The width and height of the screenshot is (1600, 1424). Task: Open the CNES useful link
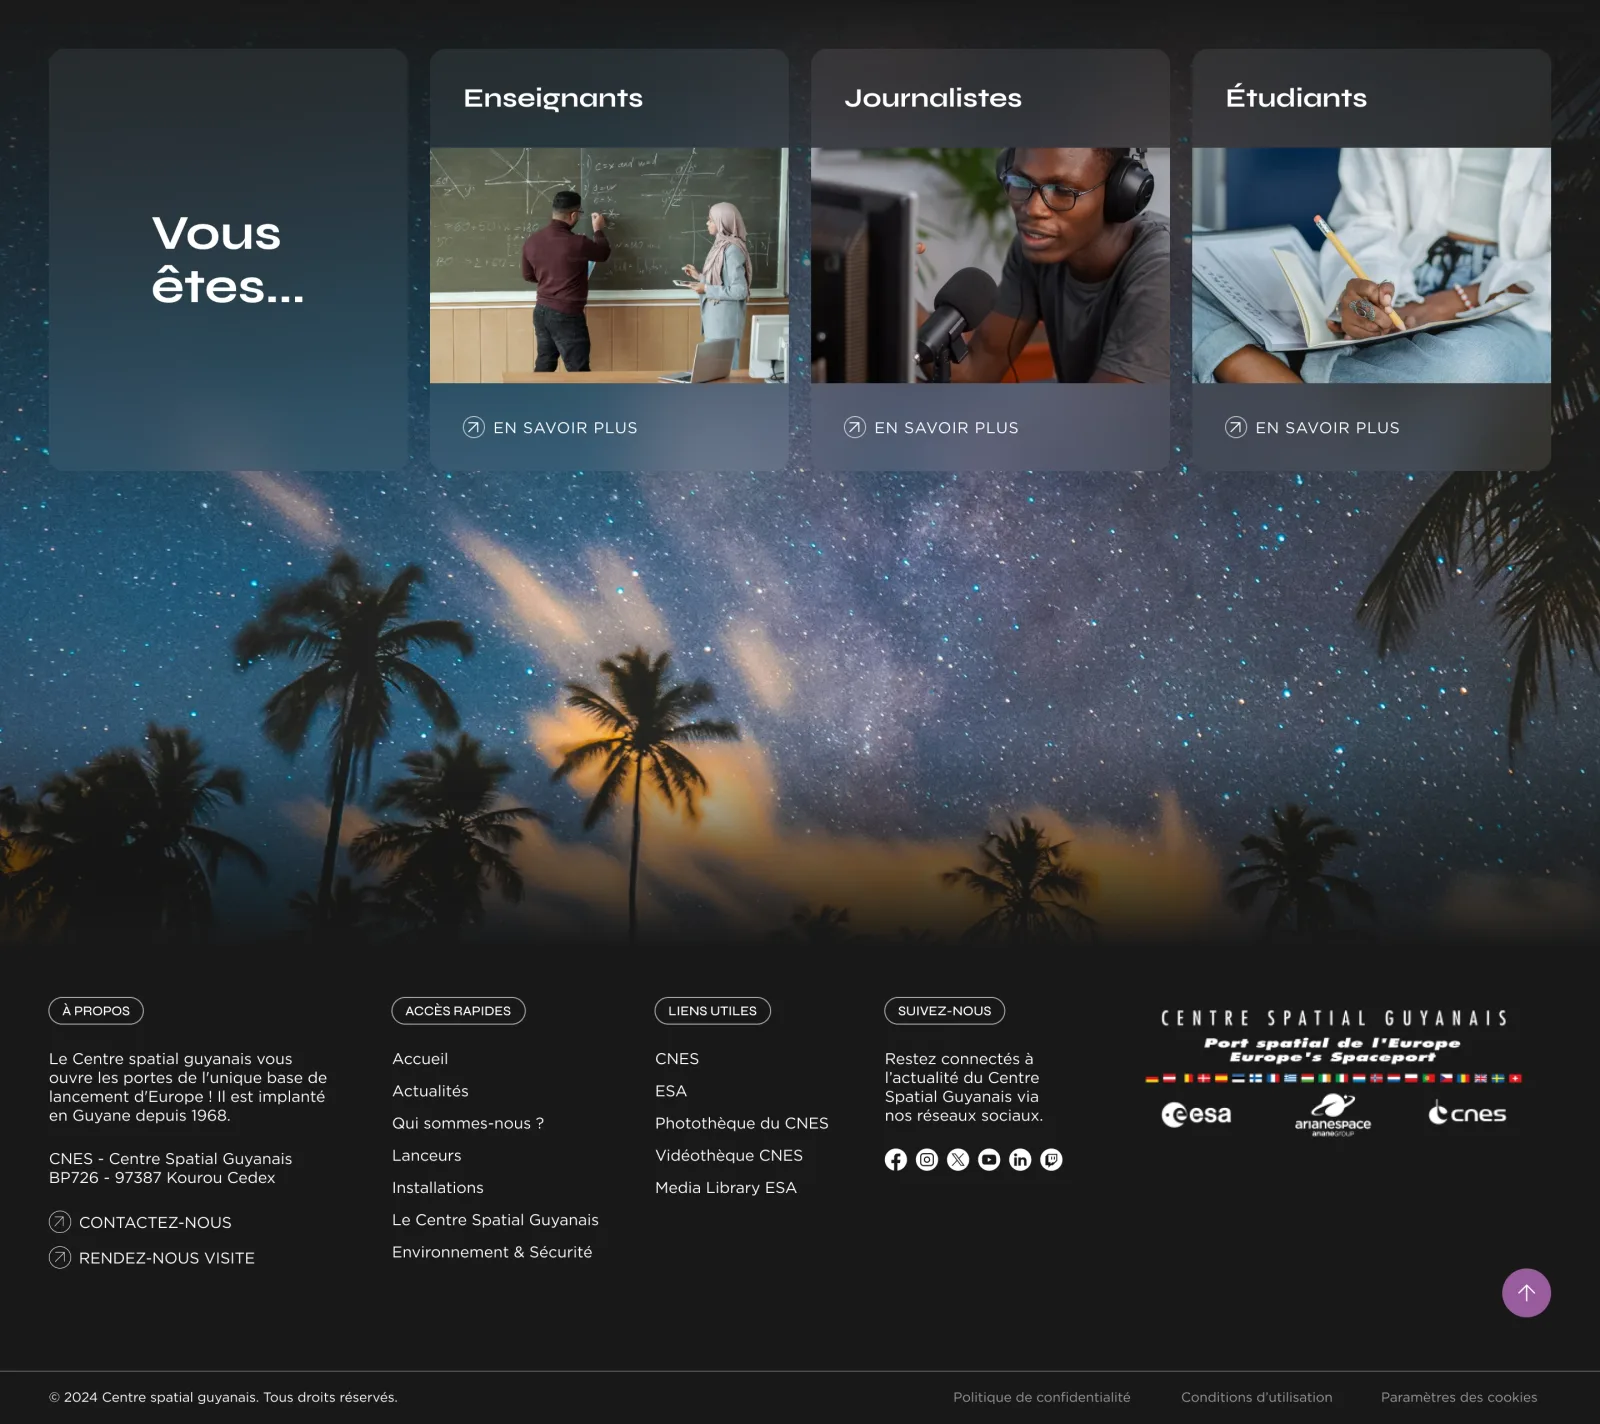pyautogui.click(x=677, y=1058)
